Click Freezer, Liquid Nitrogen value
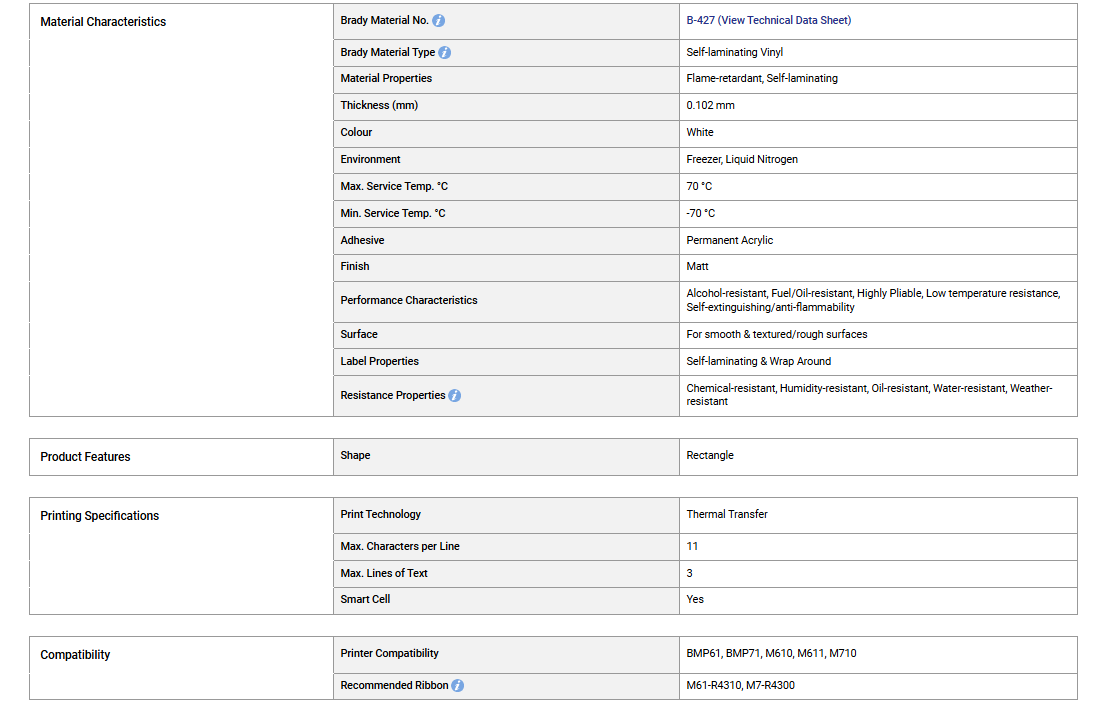Viewport: 1096px width, 710px height. [742, 159]
